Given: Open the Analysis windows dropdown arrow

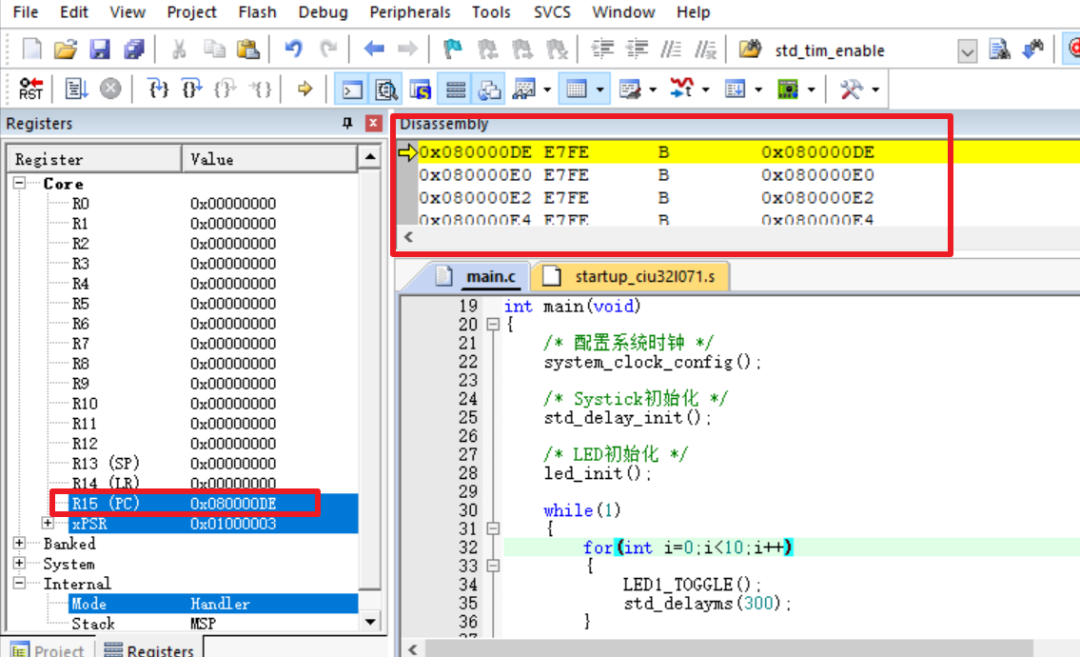Looking at the screenshot, I should click(x=706, y=90).
